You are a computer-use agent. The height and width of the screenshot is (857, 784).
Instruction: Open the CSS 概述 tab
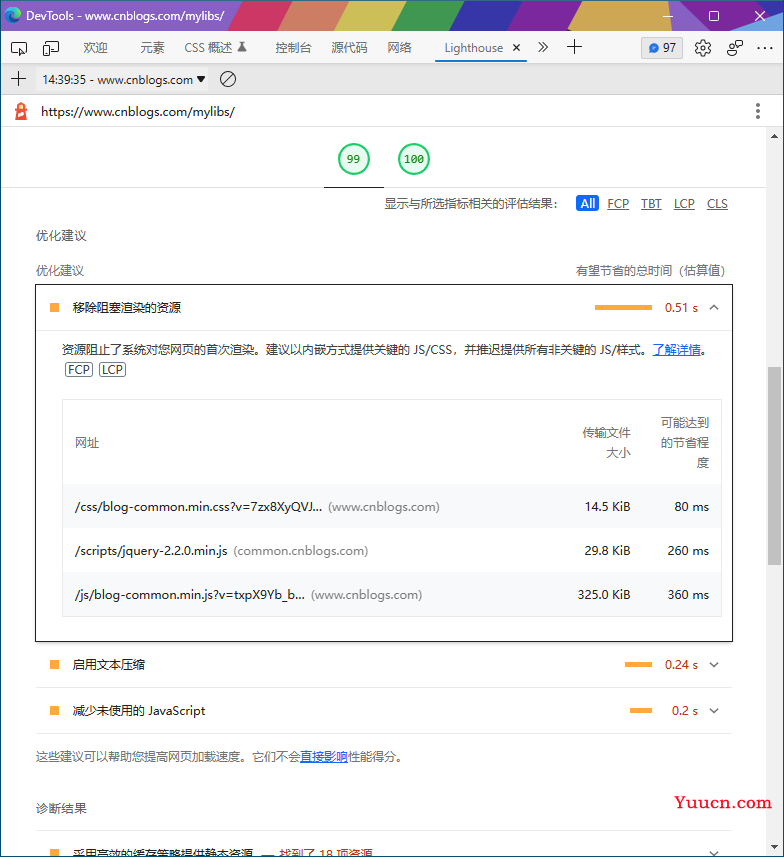215,48
